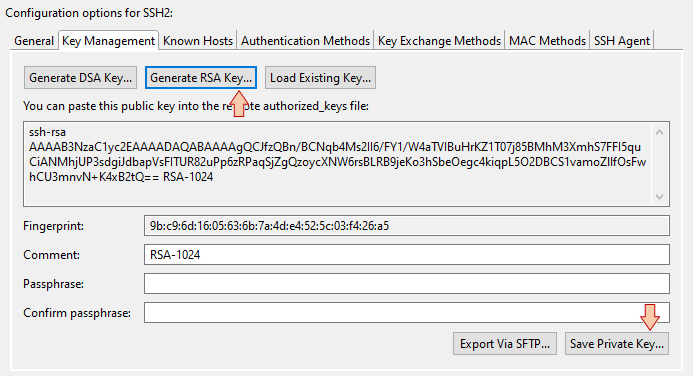The height and width of the screenshot is (376, 693).
Task: Click inside the ssh-rsa public key text area
Action: pos(338,164)
